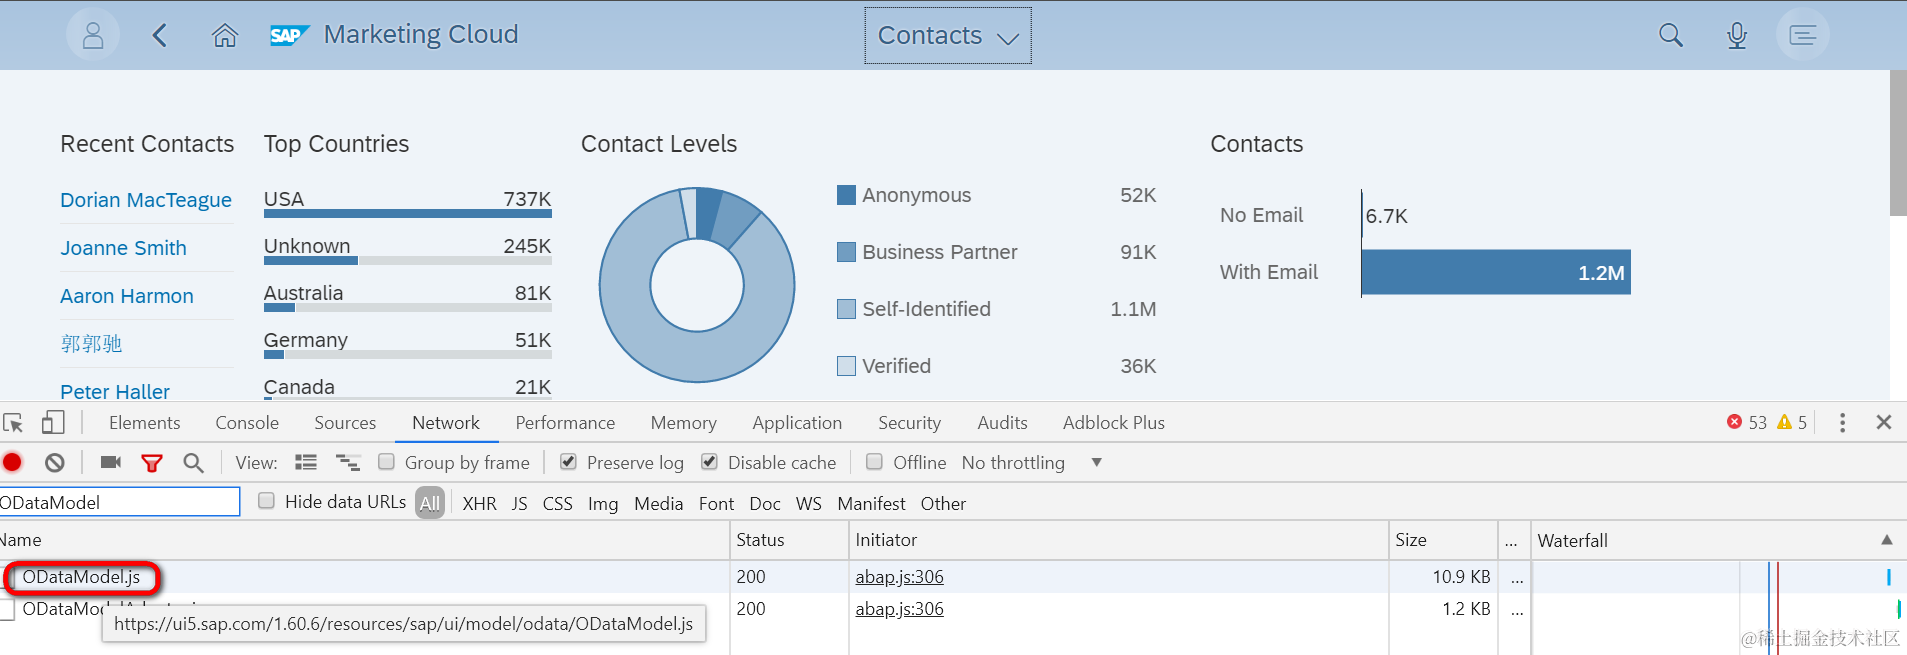Show overview waterfall view icon
This screenshot has width=1907, height=655.
click(348, 462)
